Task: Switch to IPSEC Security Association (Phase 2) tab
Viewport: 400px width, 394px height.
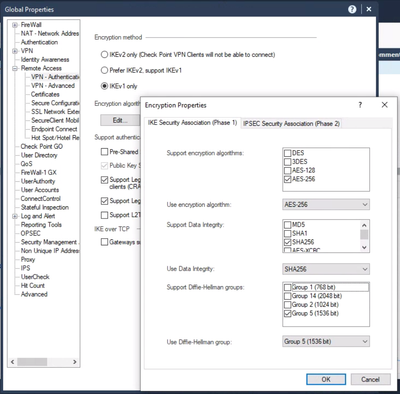Action: point(291,124)
